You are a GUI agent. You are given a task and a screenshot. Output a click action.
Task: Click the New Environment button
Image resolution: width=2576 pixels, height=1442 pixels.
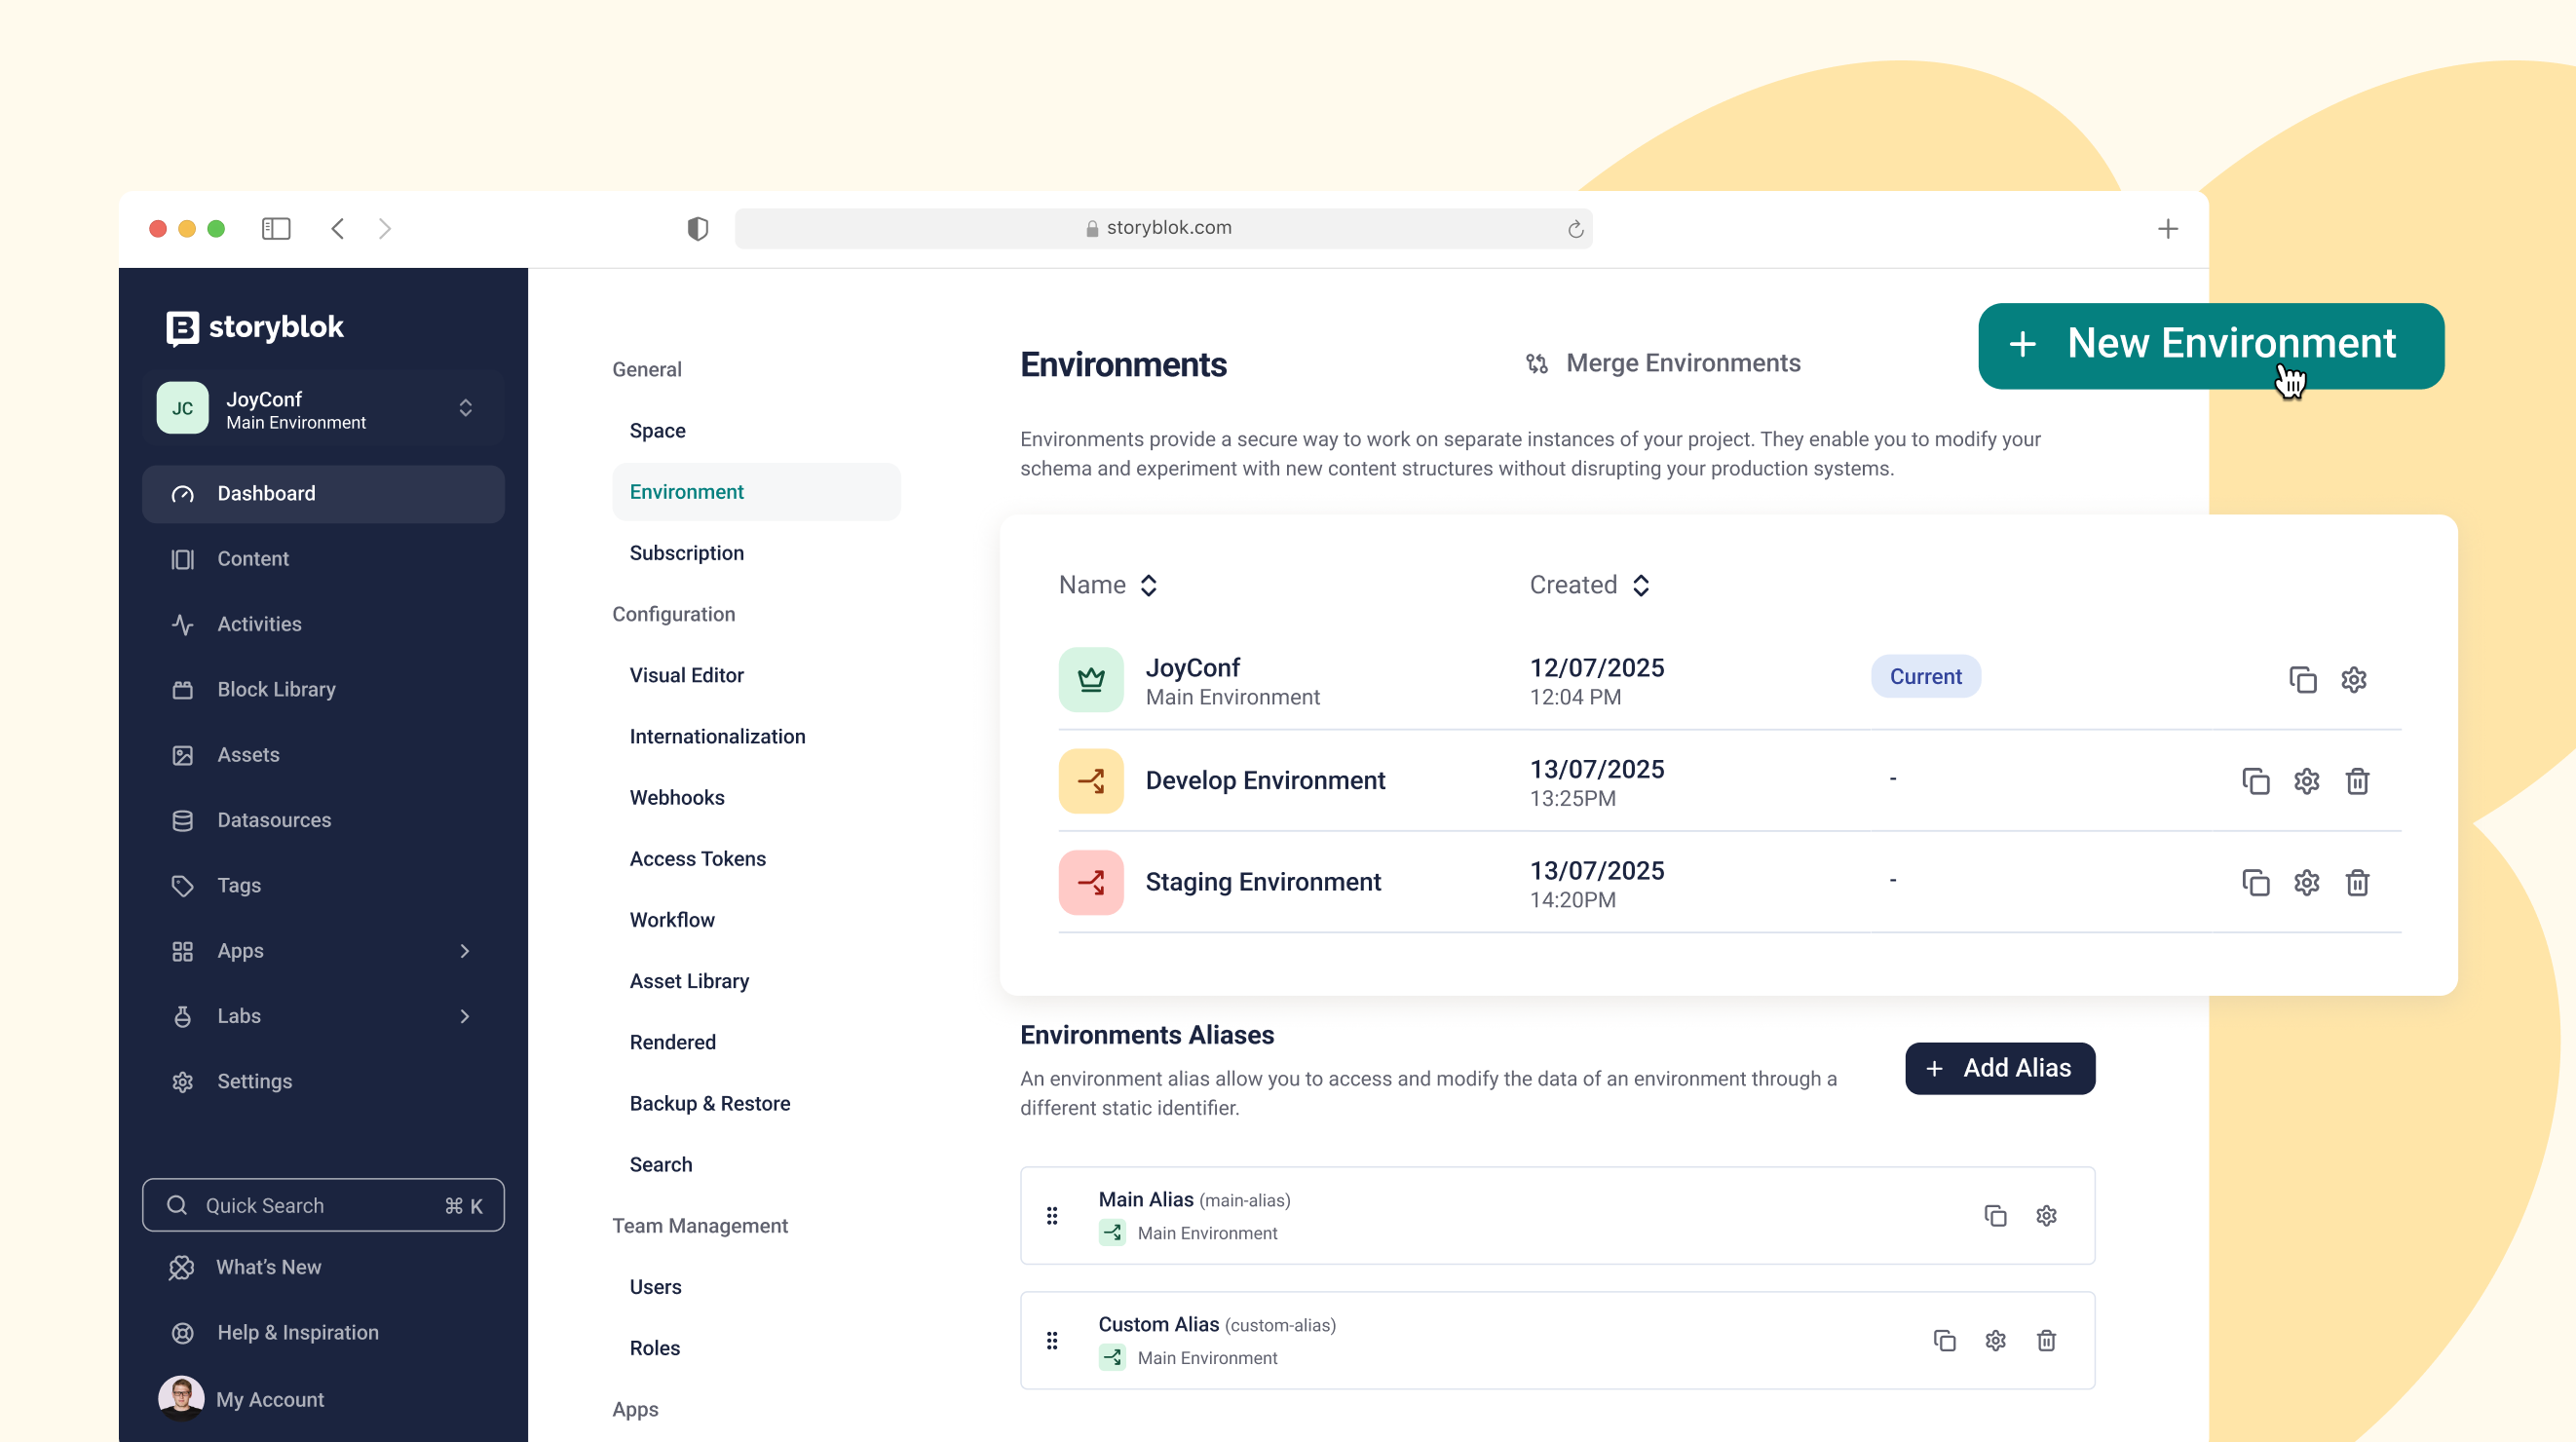coord(2210,345)
